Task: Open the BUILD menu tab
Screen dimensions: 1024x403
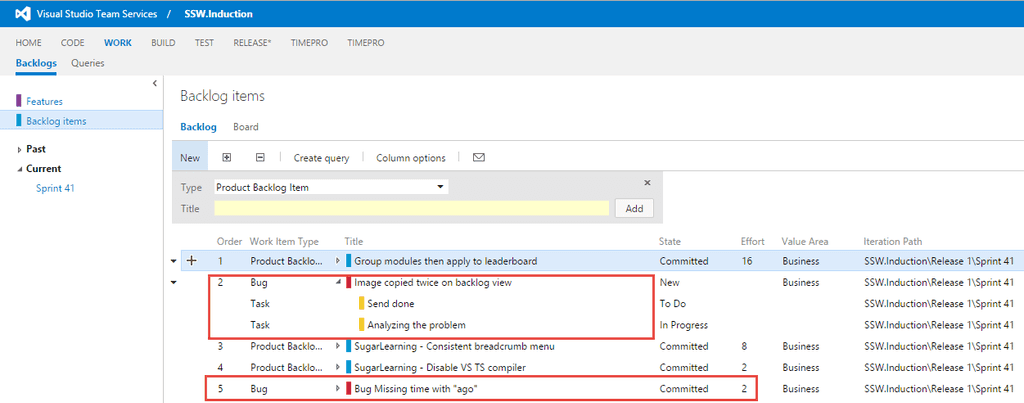Action: coord(163,43)
